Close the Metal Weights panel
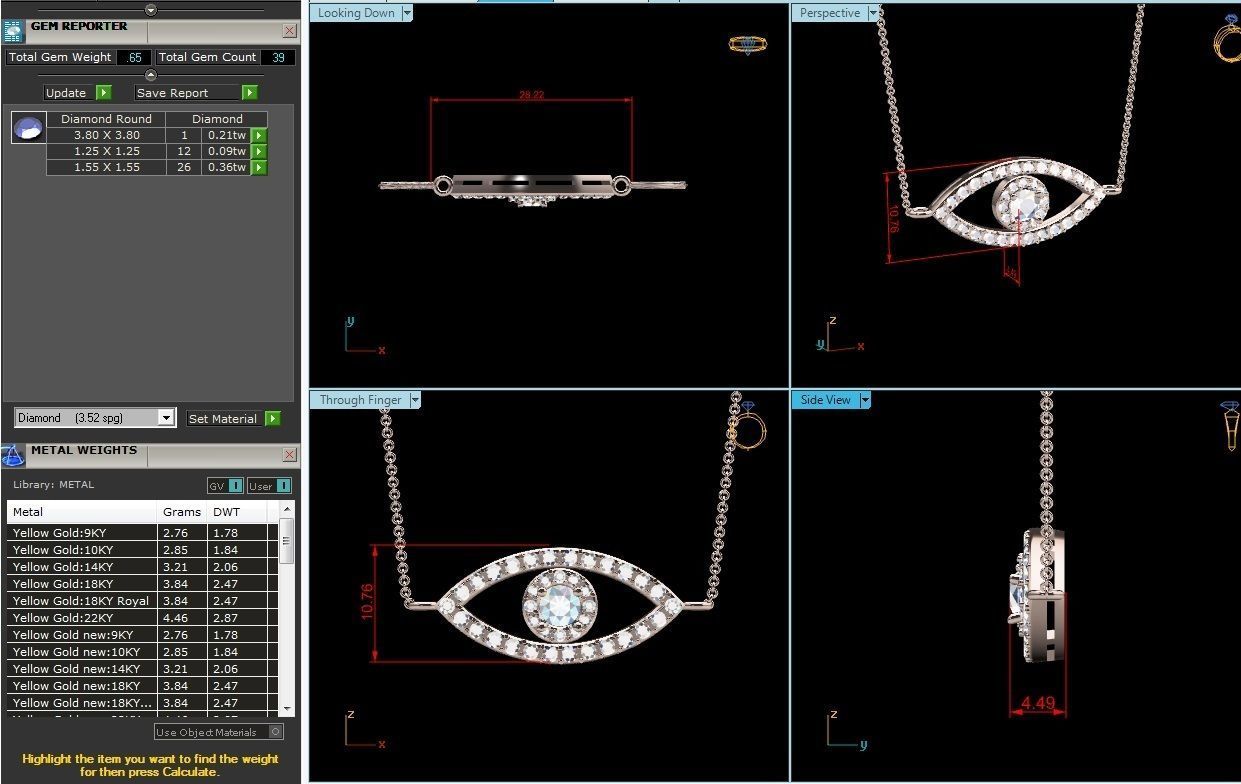Viewport: 1241px width, 784px height. tap(290, 455)
